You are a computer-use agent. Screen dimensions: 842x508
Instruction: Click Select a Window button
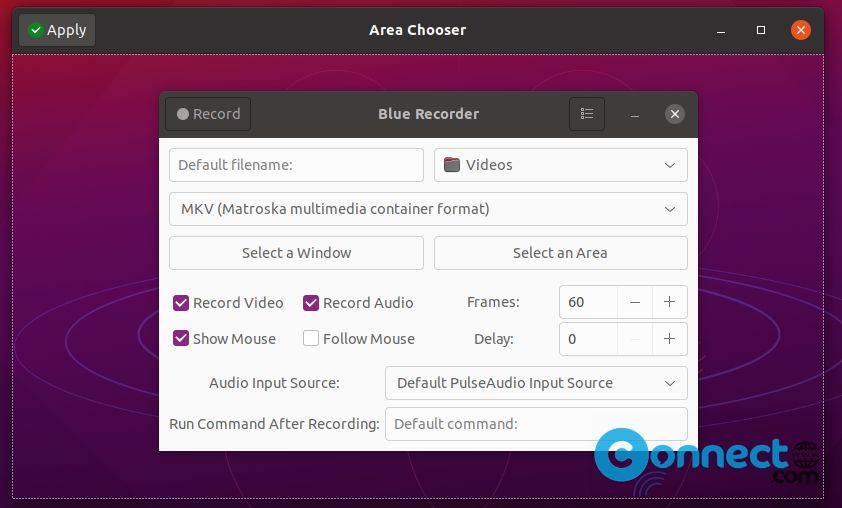tap(296, 253)
